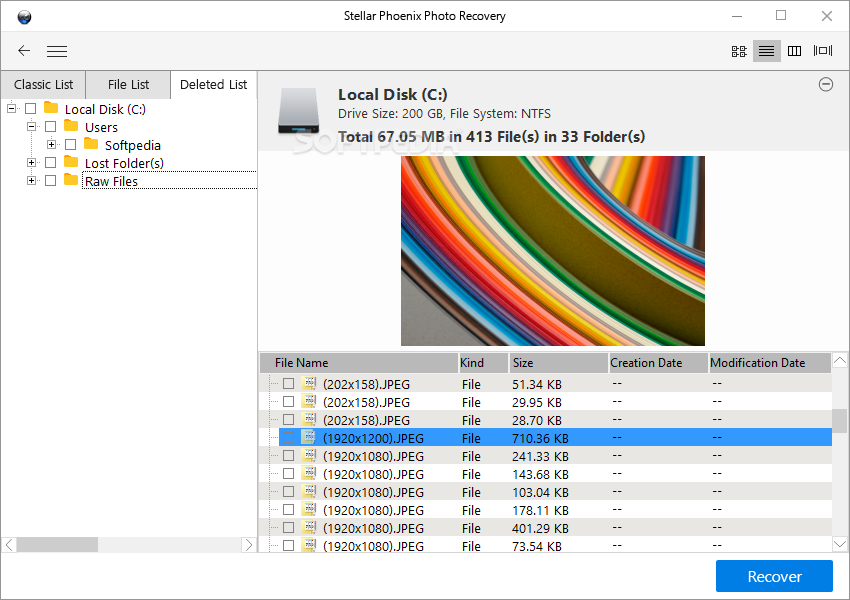850x600 pixels.
Task: Click the file list's up scroll arrow
Action: [840, 360]
